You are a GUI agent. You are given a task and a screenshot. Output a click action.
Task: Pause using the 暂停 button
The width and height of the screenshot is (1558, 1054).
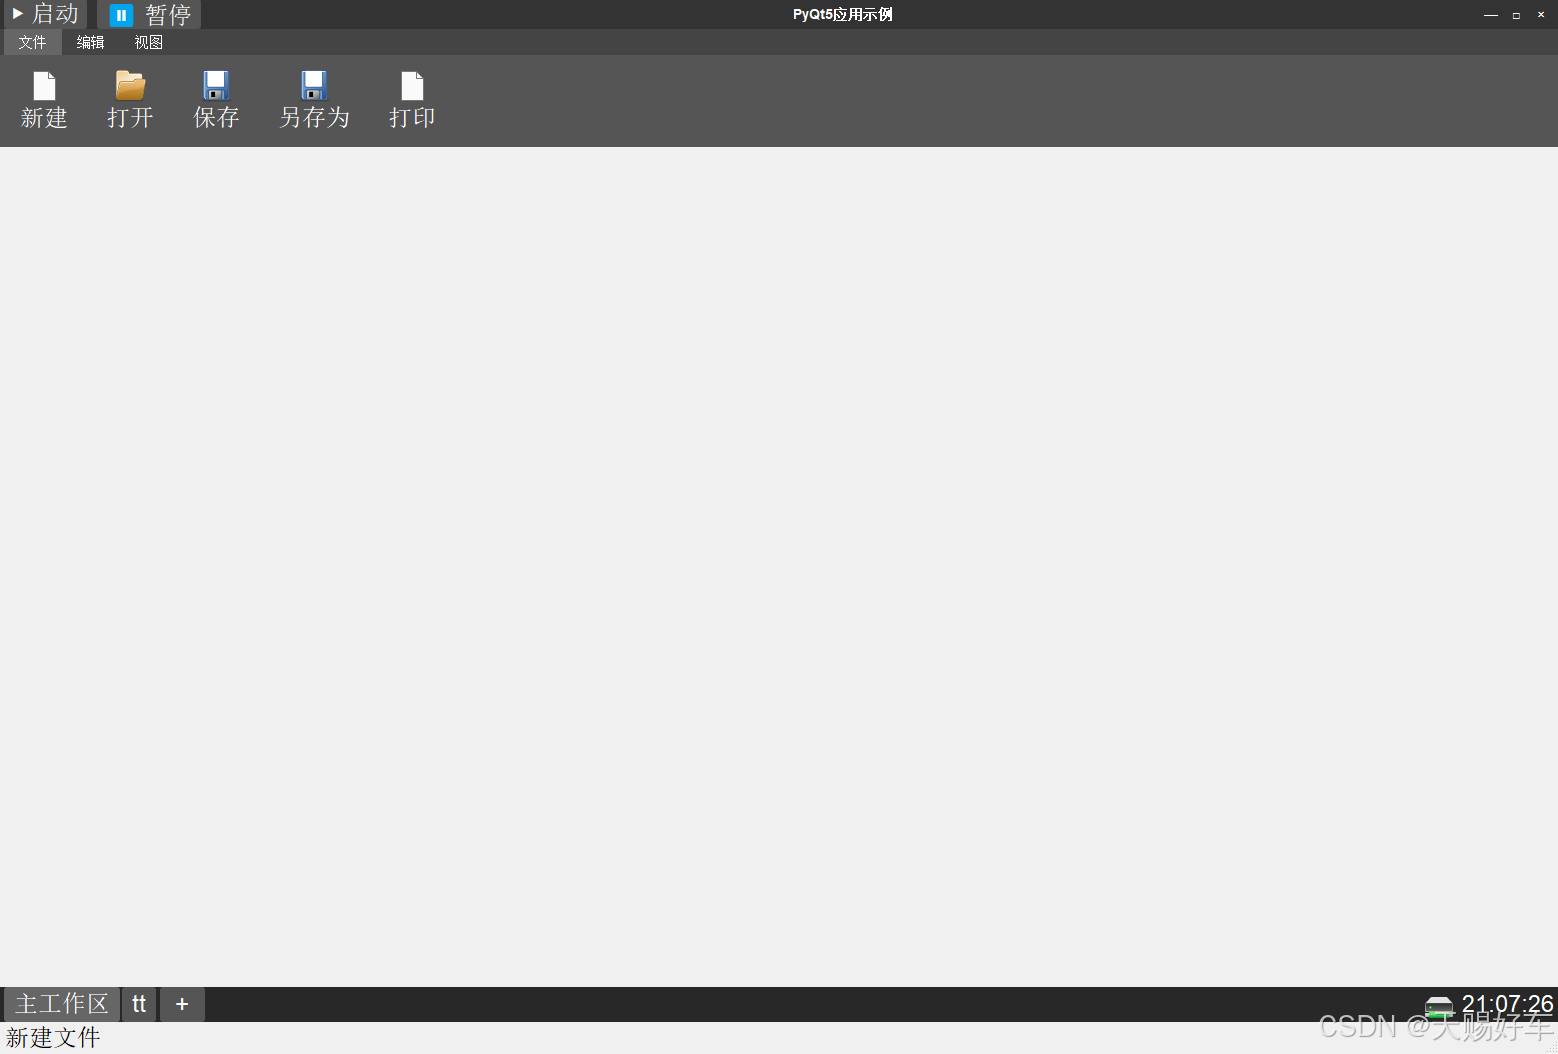coord(150,14)
